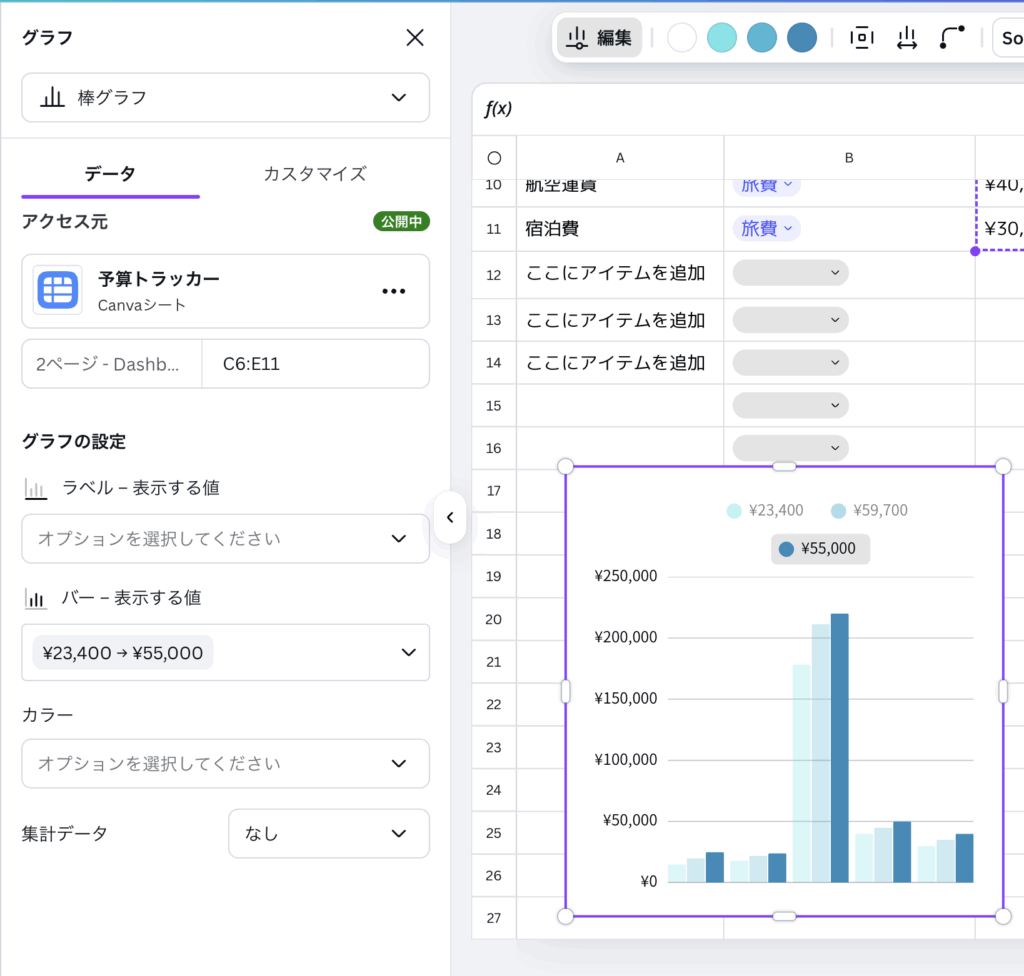Click the chart's bottom-left resize handle
1024x976 pixels.
tap(566, 917)
